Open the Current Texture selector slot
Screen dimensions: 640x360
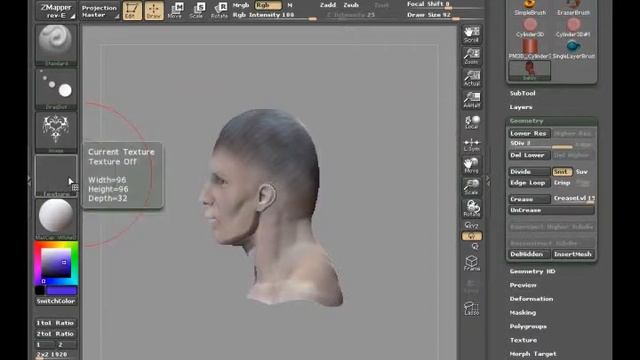(x=56, y=176)
